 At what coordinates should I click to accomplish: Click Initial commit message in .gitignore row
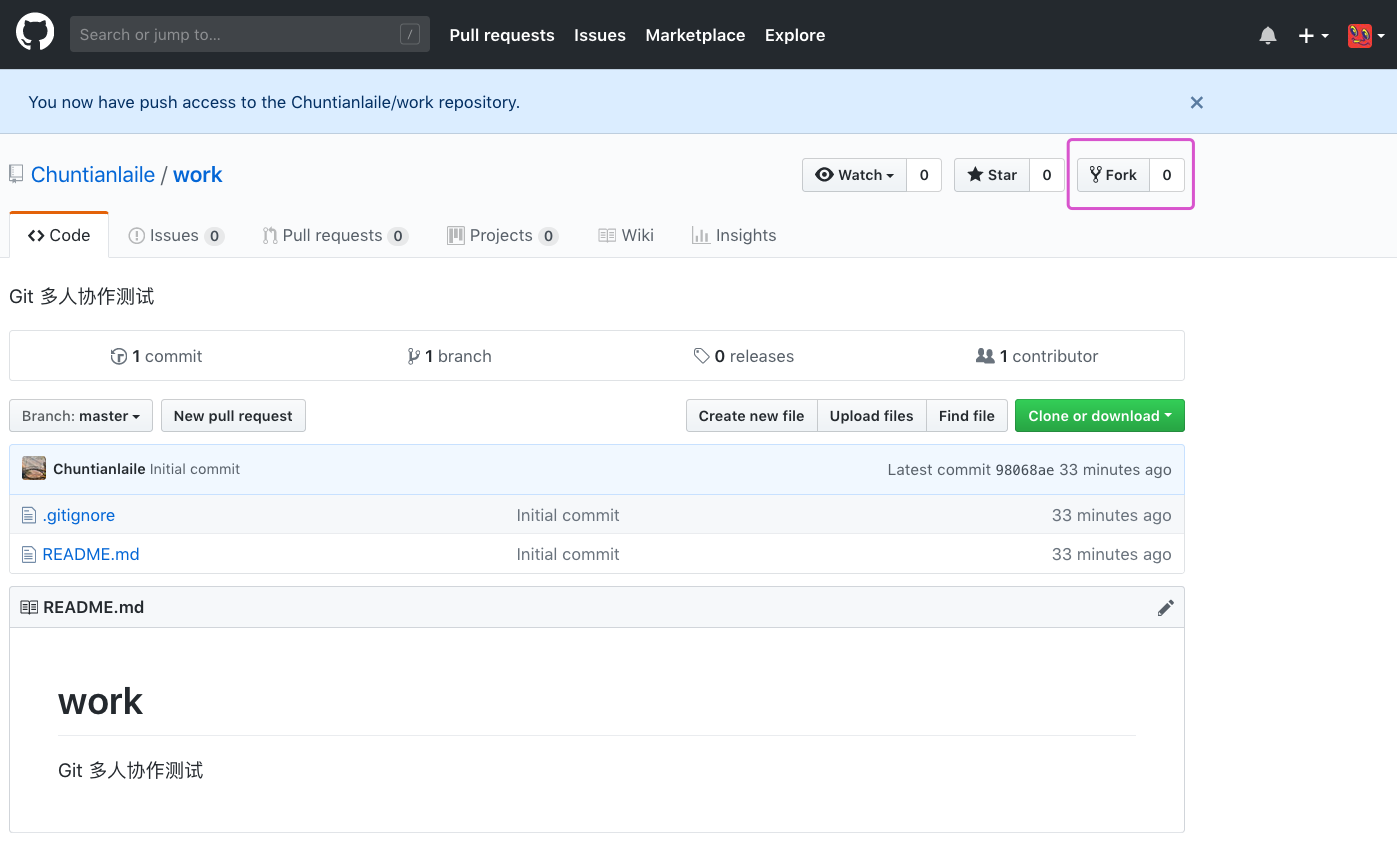tap(568, 515)
